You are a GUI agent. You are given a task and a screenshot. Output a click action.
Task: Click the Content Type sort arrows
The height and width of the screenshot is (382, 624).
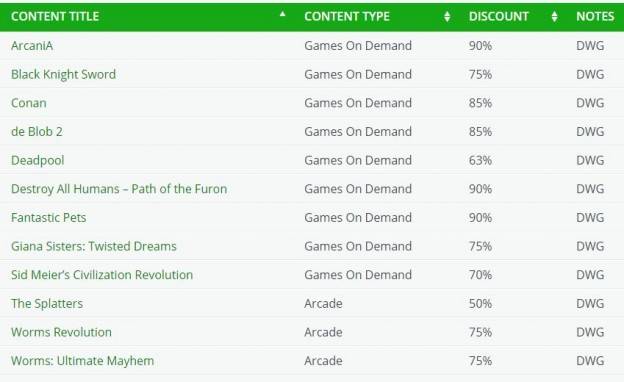(x=447, y=16)
